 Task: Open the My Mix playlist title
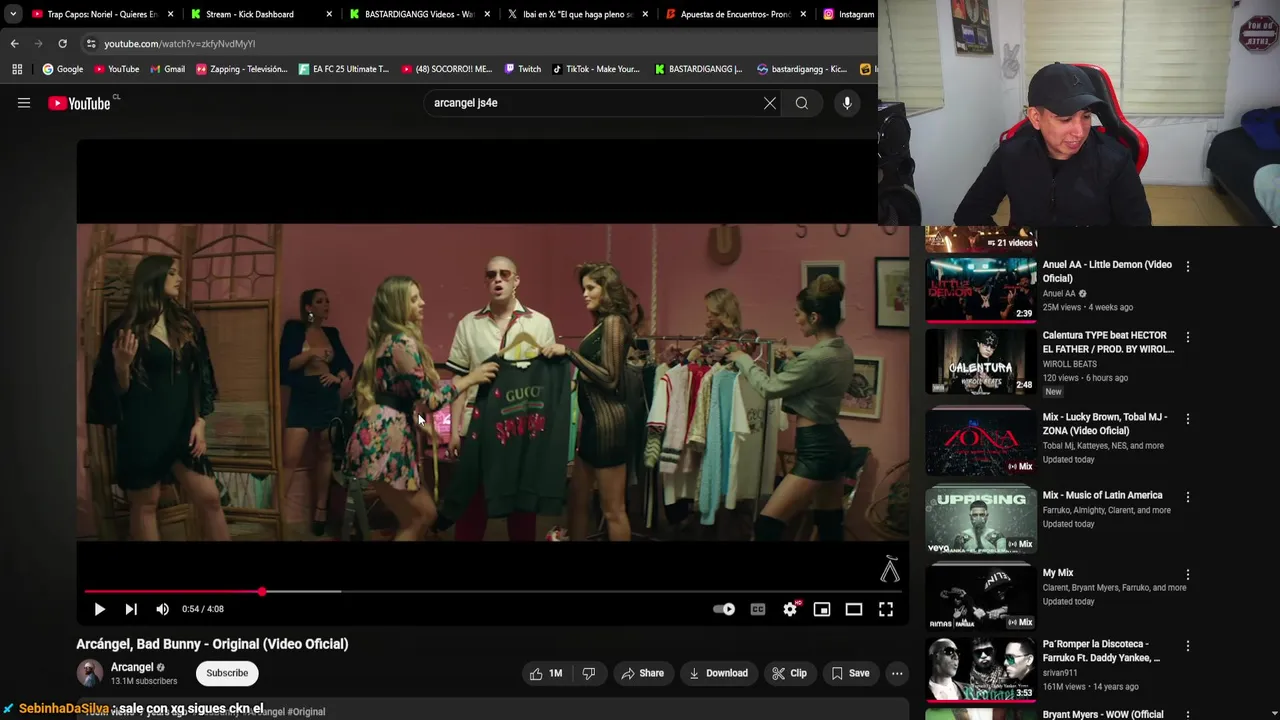pos(1058,573)
